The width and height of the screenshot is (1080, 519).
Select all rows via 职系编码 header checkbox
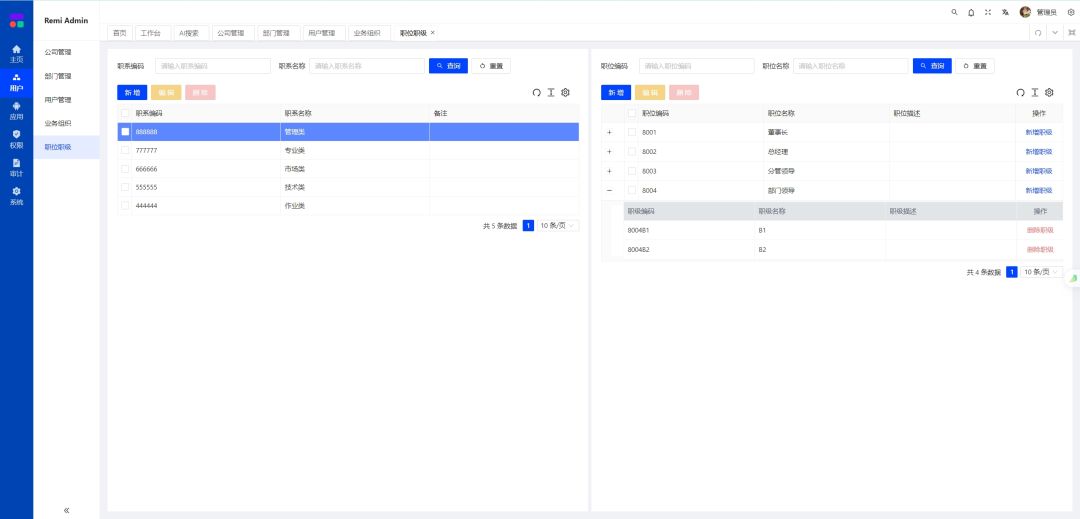point(125,113)
